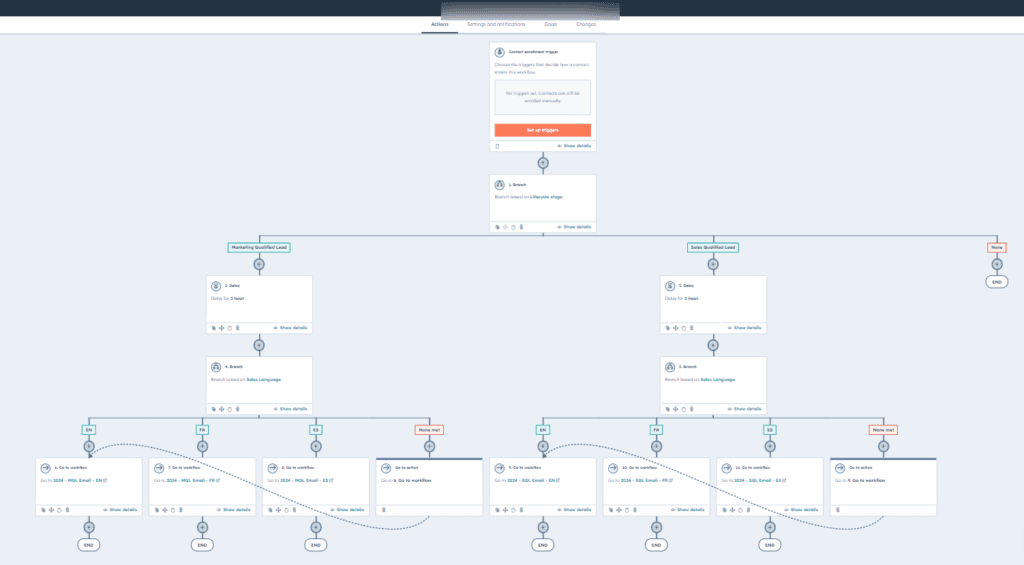Click the delete icon on 1. Branch card
This screenshot has width=1024, height=565.
tap(521, 227)
